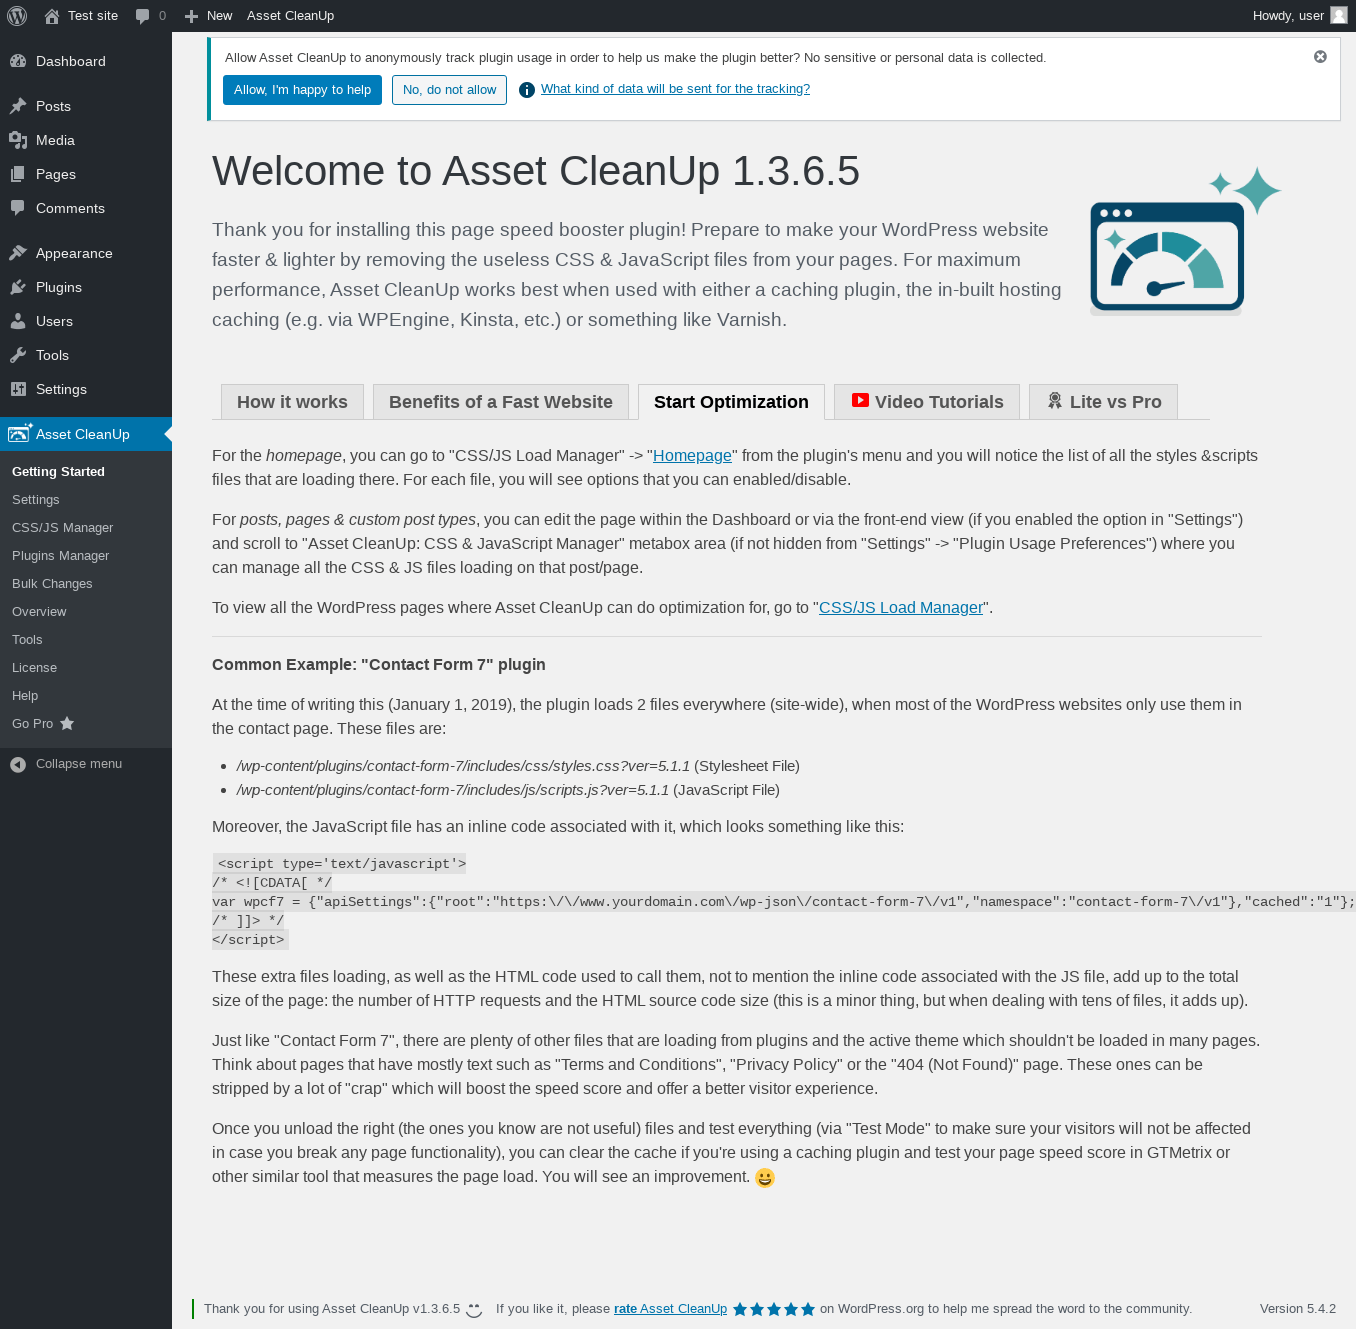Screen dimensions: 1356x1329
Task: Click the award ribbon icon on Lite vs Pro
Action: click(1054, 400)
